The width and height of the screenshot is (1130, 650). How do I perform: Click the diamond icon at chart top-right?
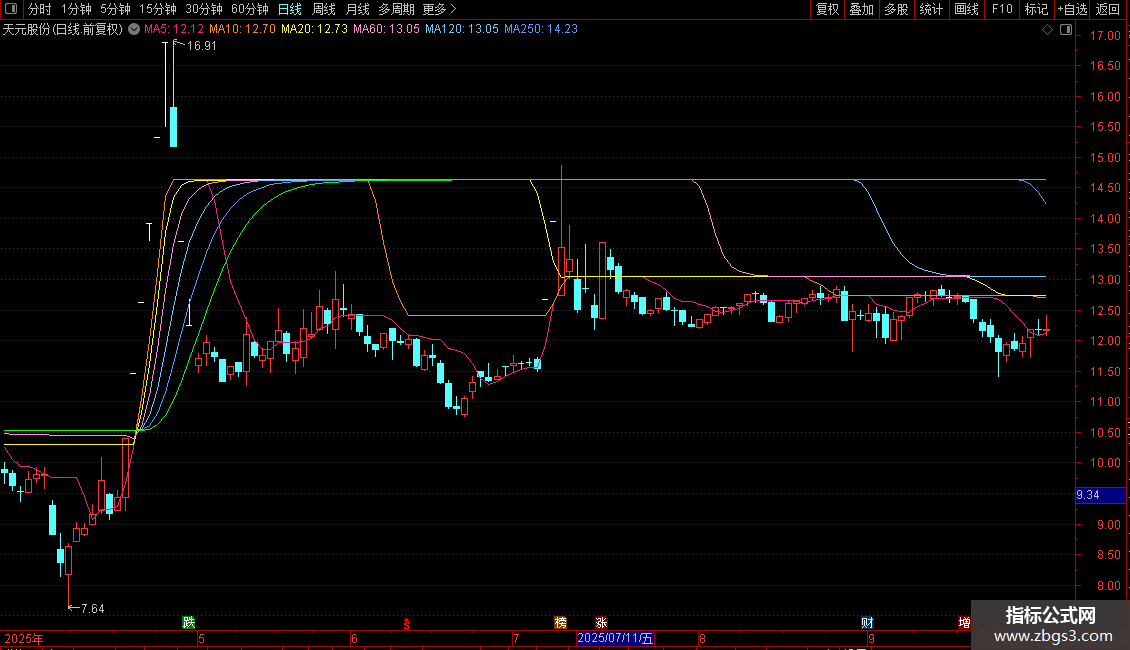(1048, 30)
